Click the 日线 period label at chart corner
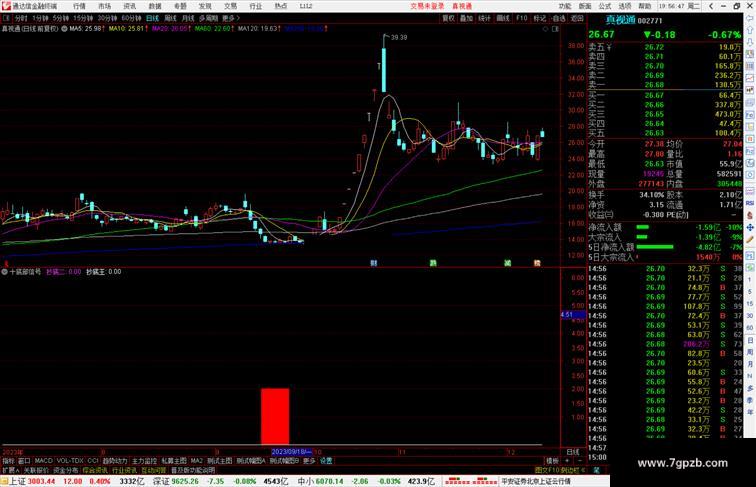 (x=573, y=452)
